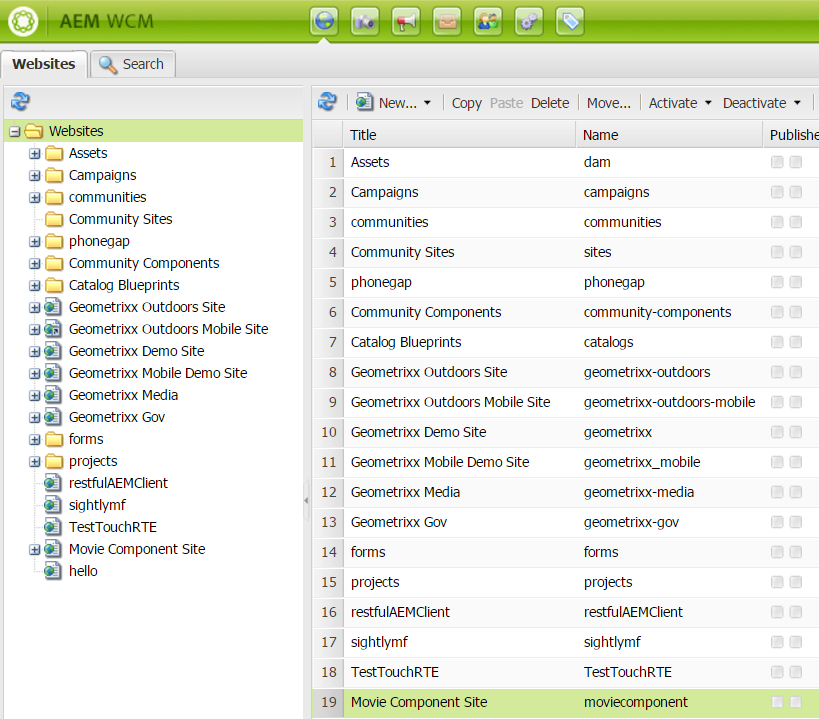Image resolution: width=819 pixels, height=719 pixels.
Task: Click the 'geometrixx-outdoors-mobile' name cell
Action: tap(669, 402)
